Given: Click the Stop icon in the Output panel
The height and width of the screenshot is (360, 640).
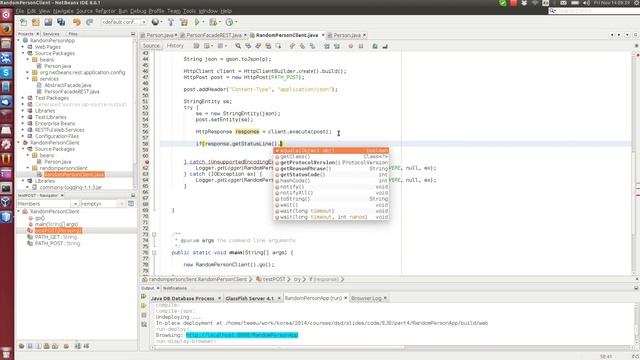Looking at the screenshot, I should click(x=144, y=315).
